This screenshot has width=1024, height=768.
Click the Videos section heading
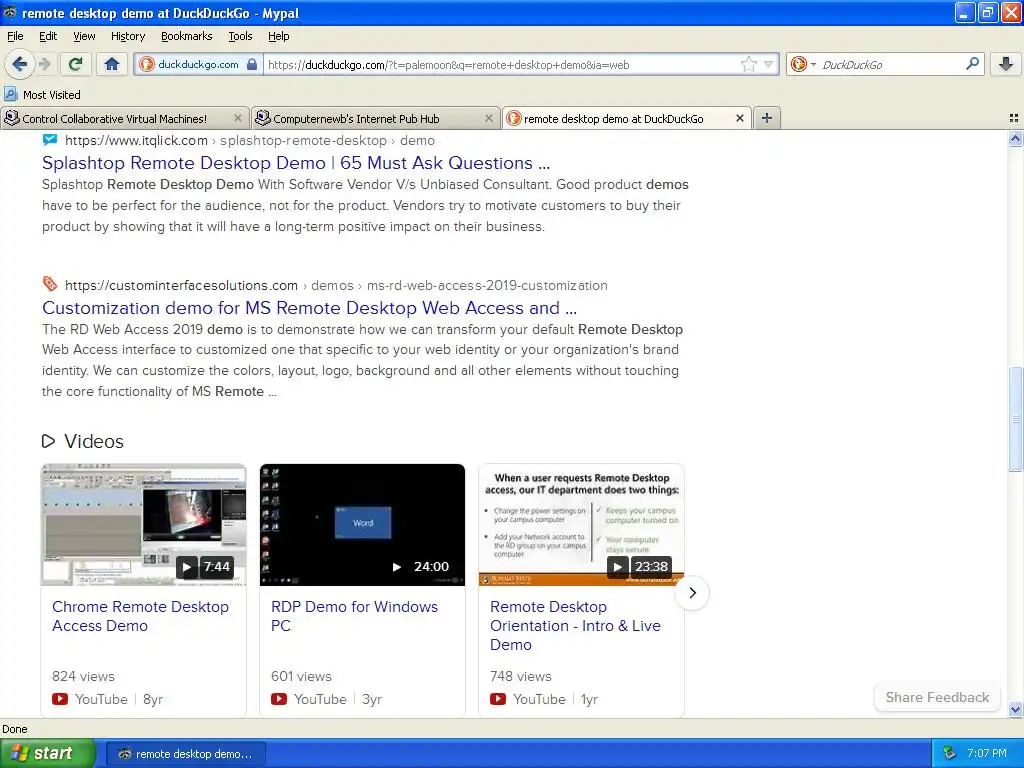click(93, 441)
